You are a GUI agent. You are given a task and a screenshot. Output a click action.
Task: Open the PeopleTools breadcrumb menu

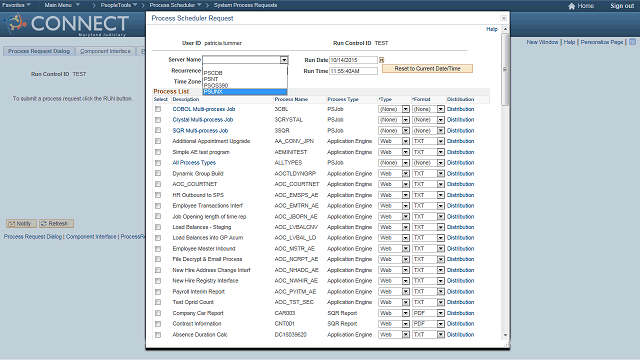point(119,5)
